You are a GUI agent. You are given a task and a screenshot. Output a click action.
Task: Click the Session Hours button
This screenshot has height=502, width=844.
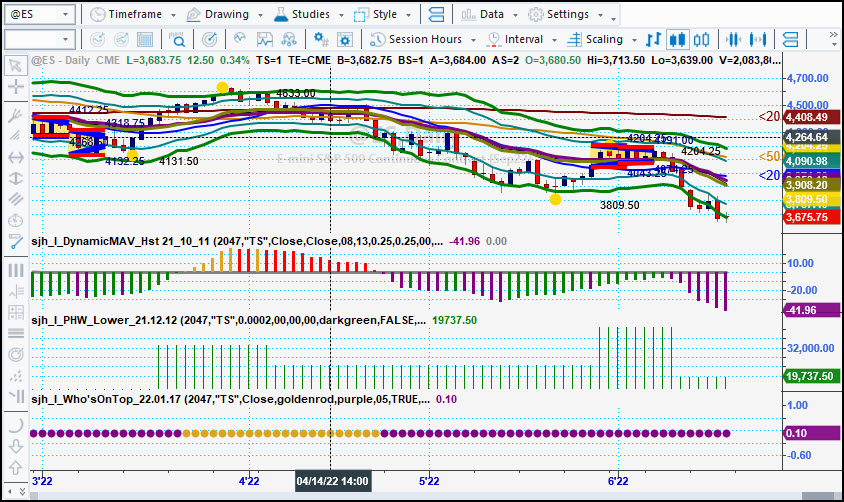[x=425, y=39]
